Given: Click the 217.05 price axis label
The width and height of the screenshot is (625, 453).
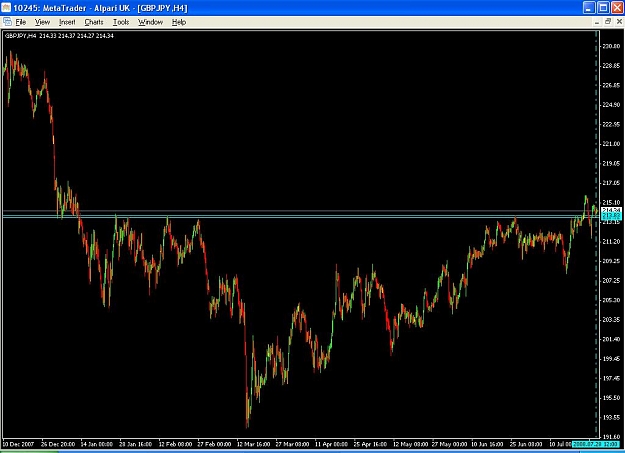Looking at the screenshot, I should click(611, 183).
